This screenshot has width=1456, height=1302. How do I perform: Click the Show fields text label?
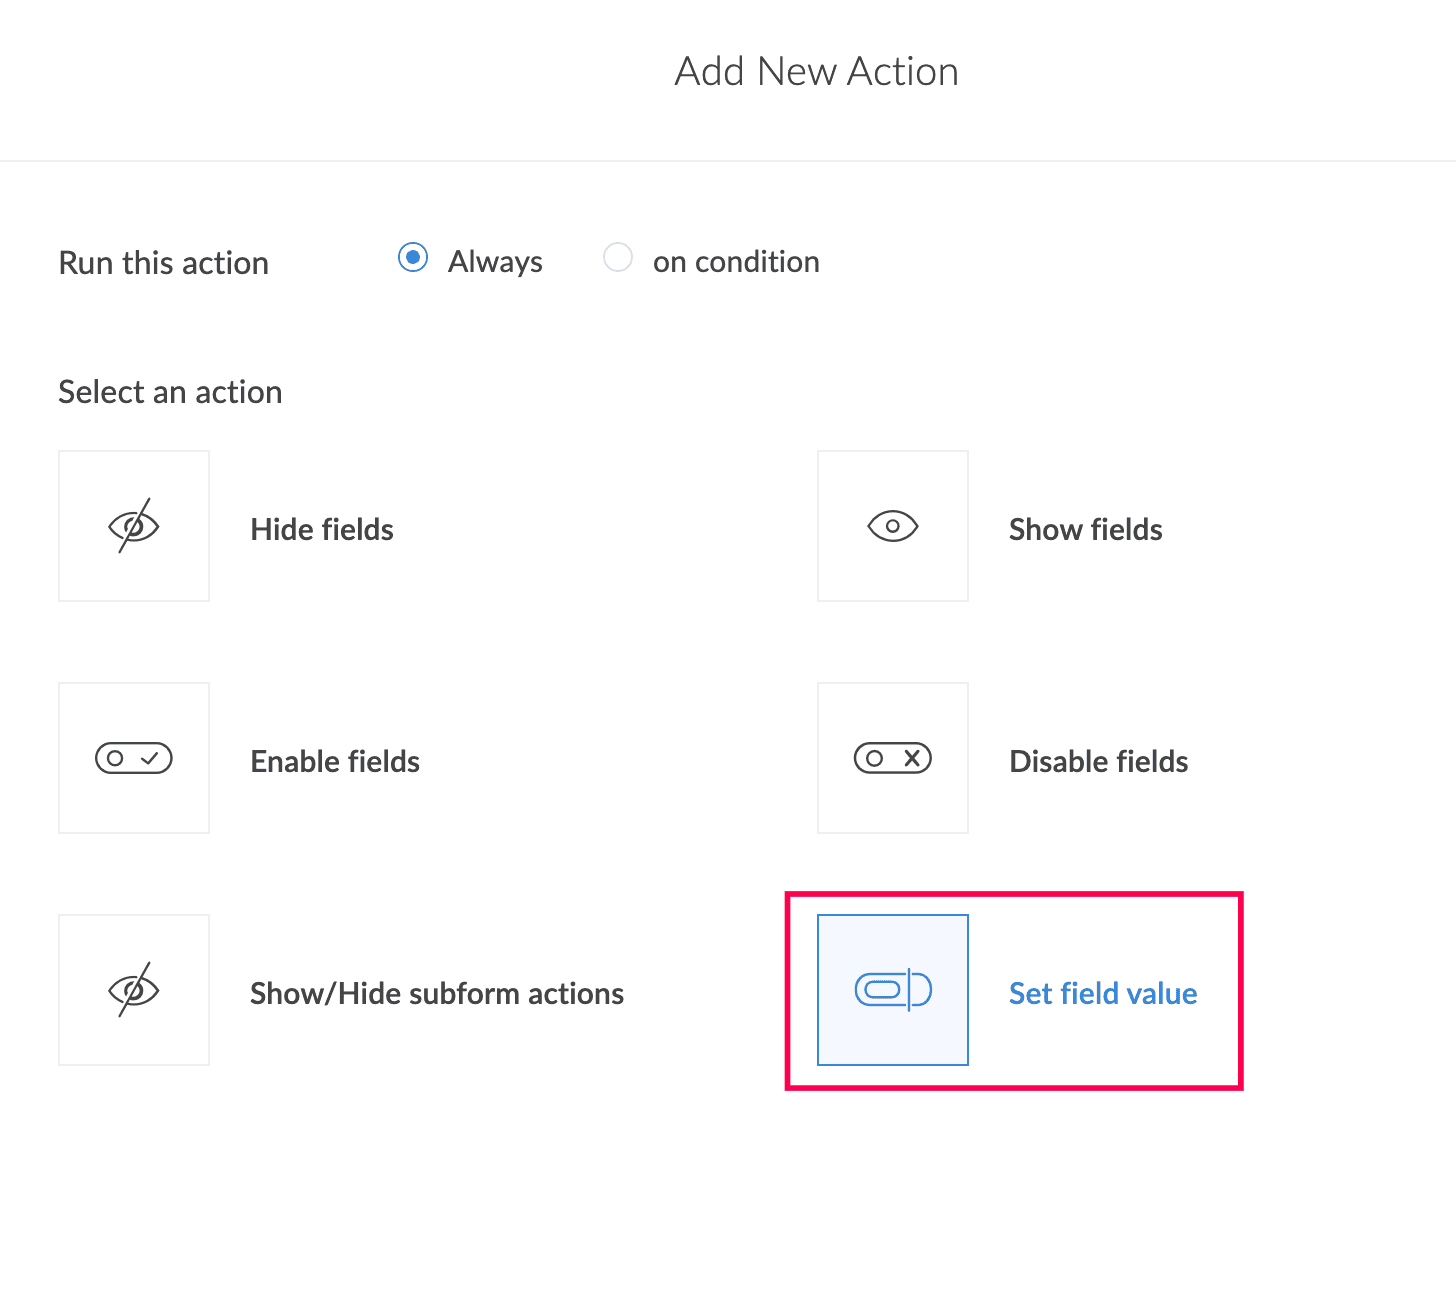pos(1085,529)
